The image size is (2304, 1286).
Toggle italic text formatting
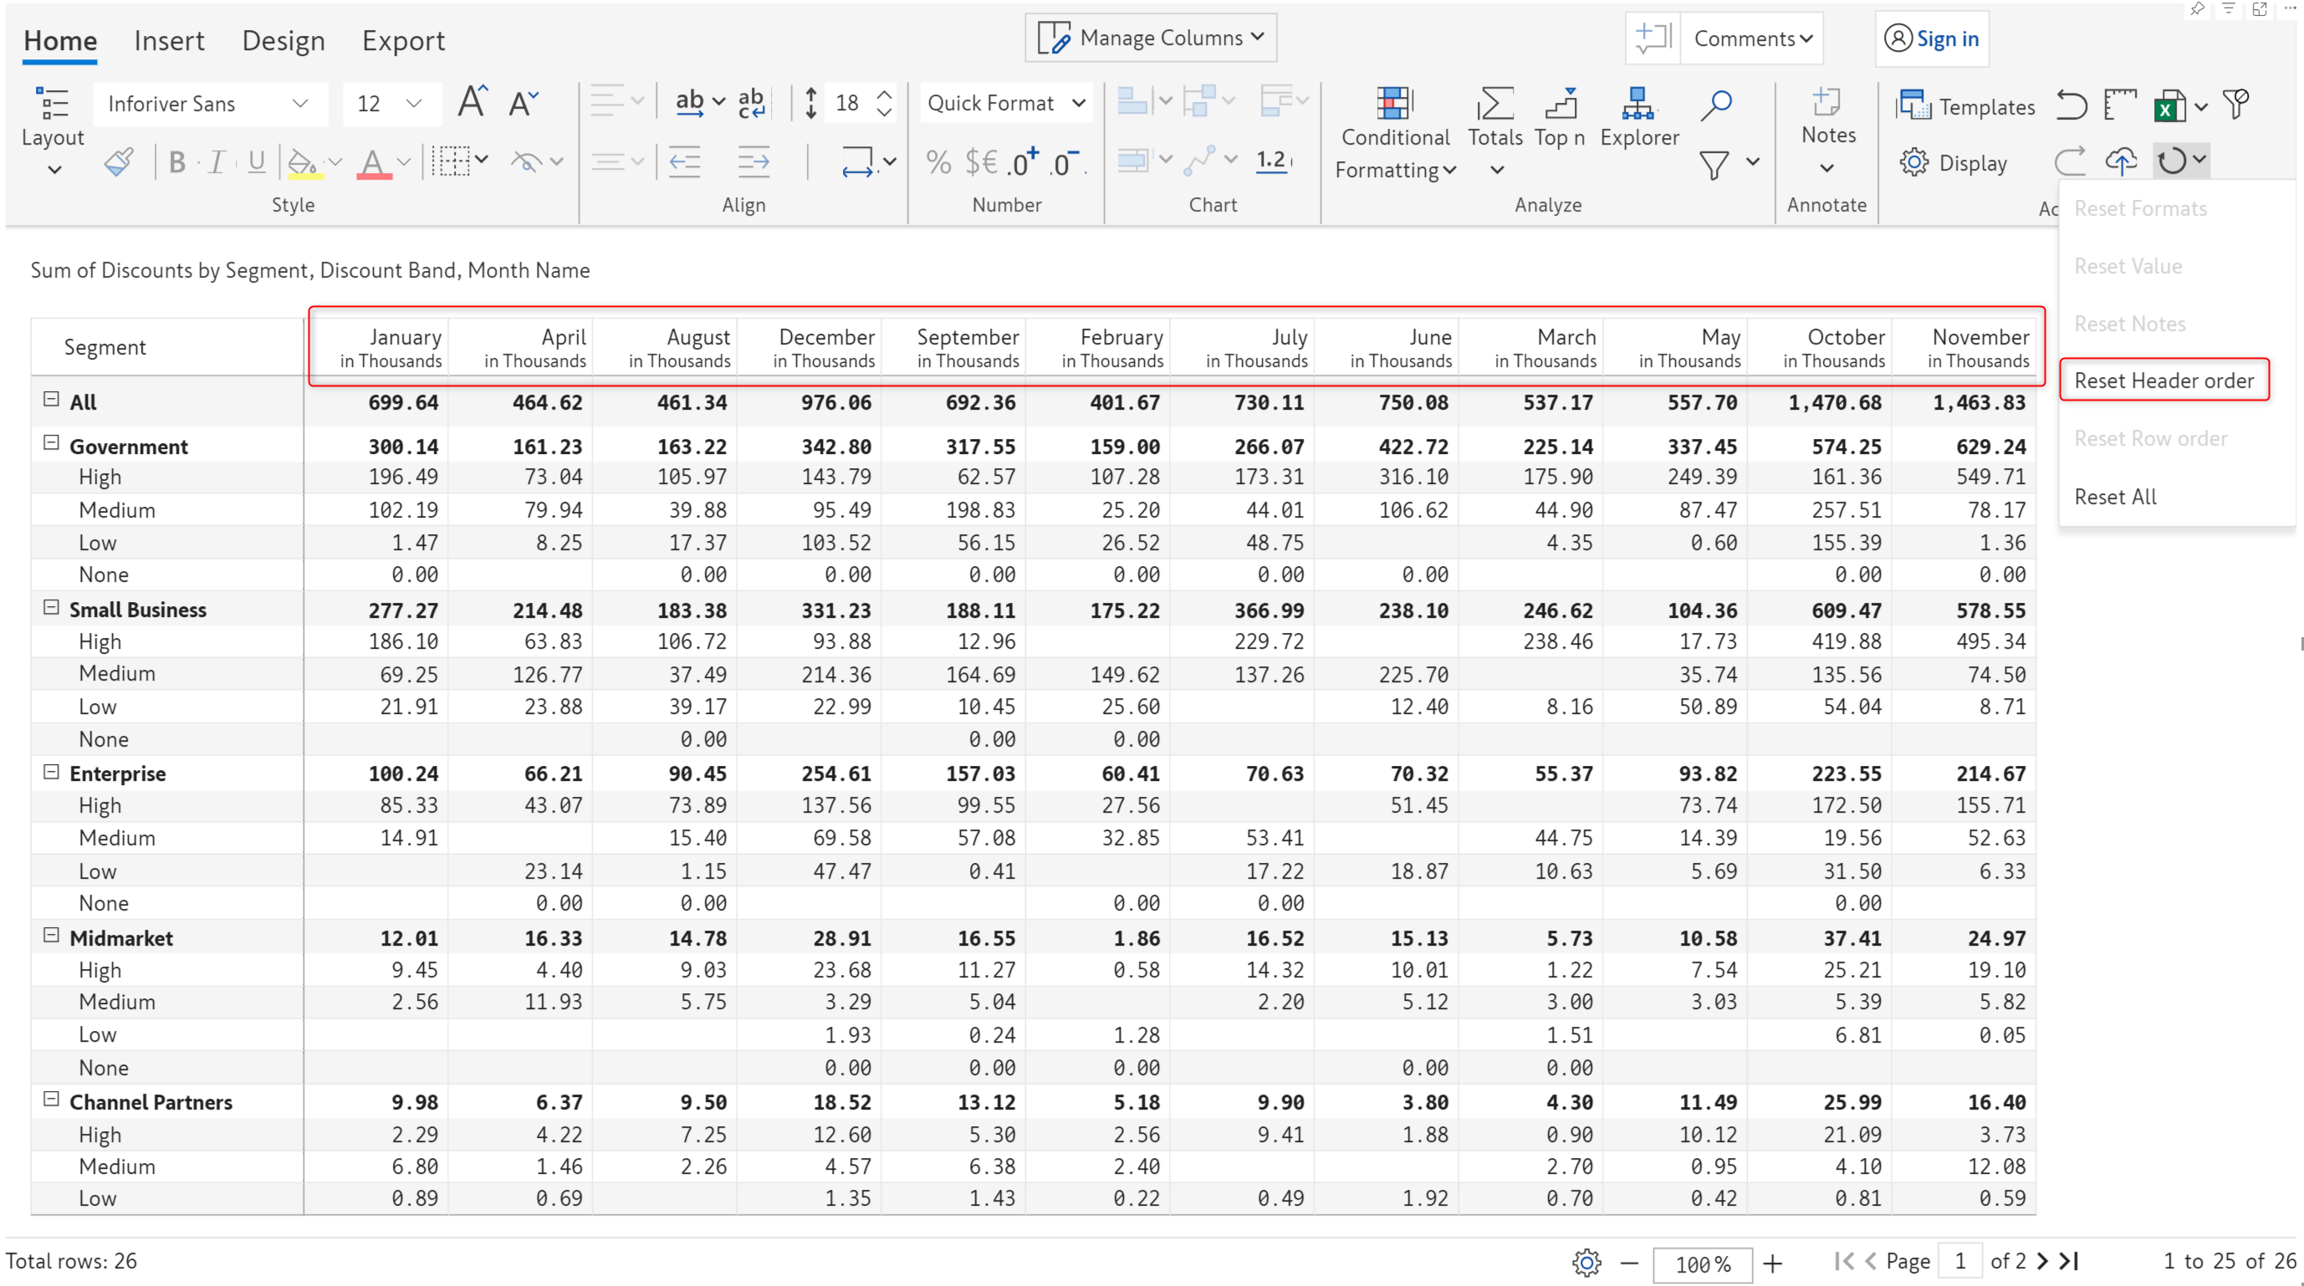216,162
